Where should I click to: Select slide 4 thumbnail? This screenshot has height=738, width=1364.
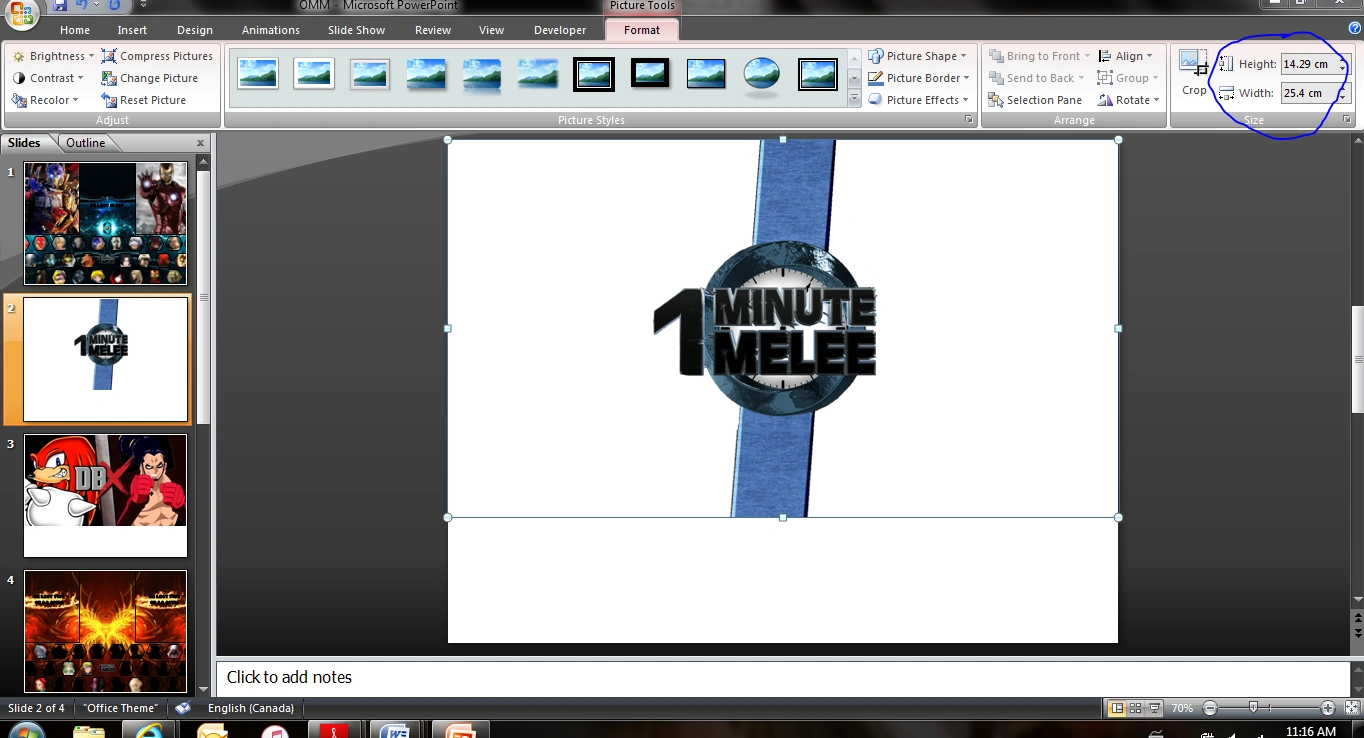coord(105,631)
